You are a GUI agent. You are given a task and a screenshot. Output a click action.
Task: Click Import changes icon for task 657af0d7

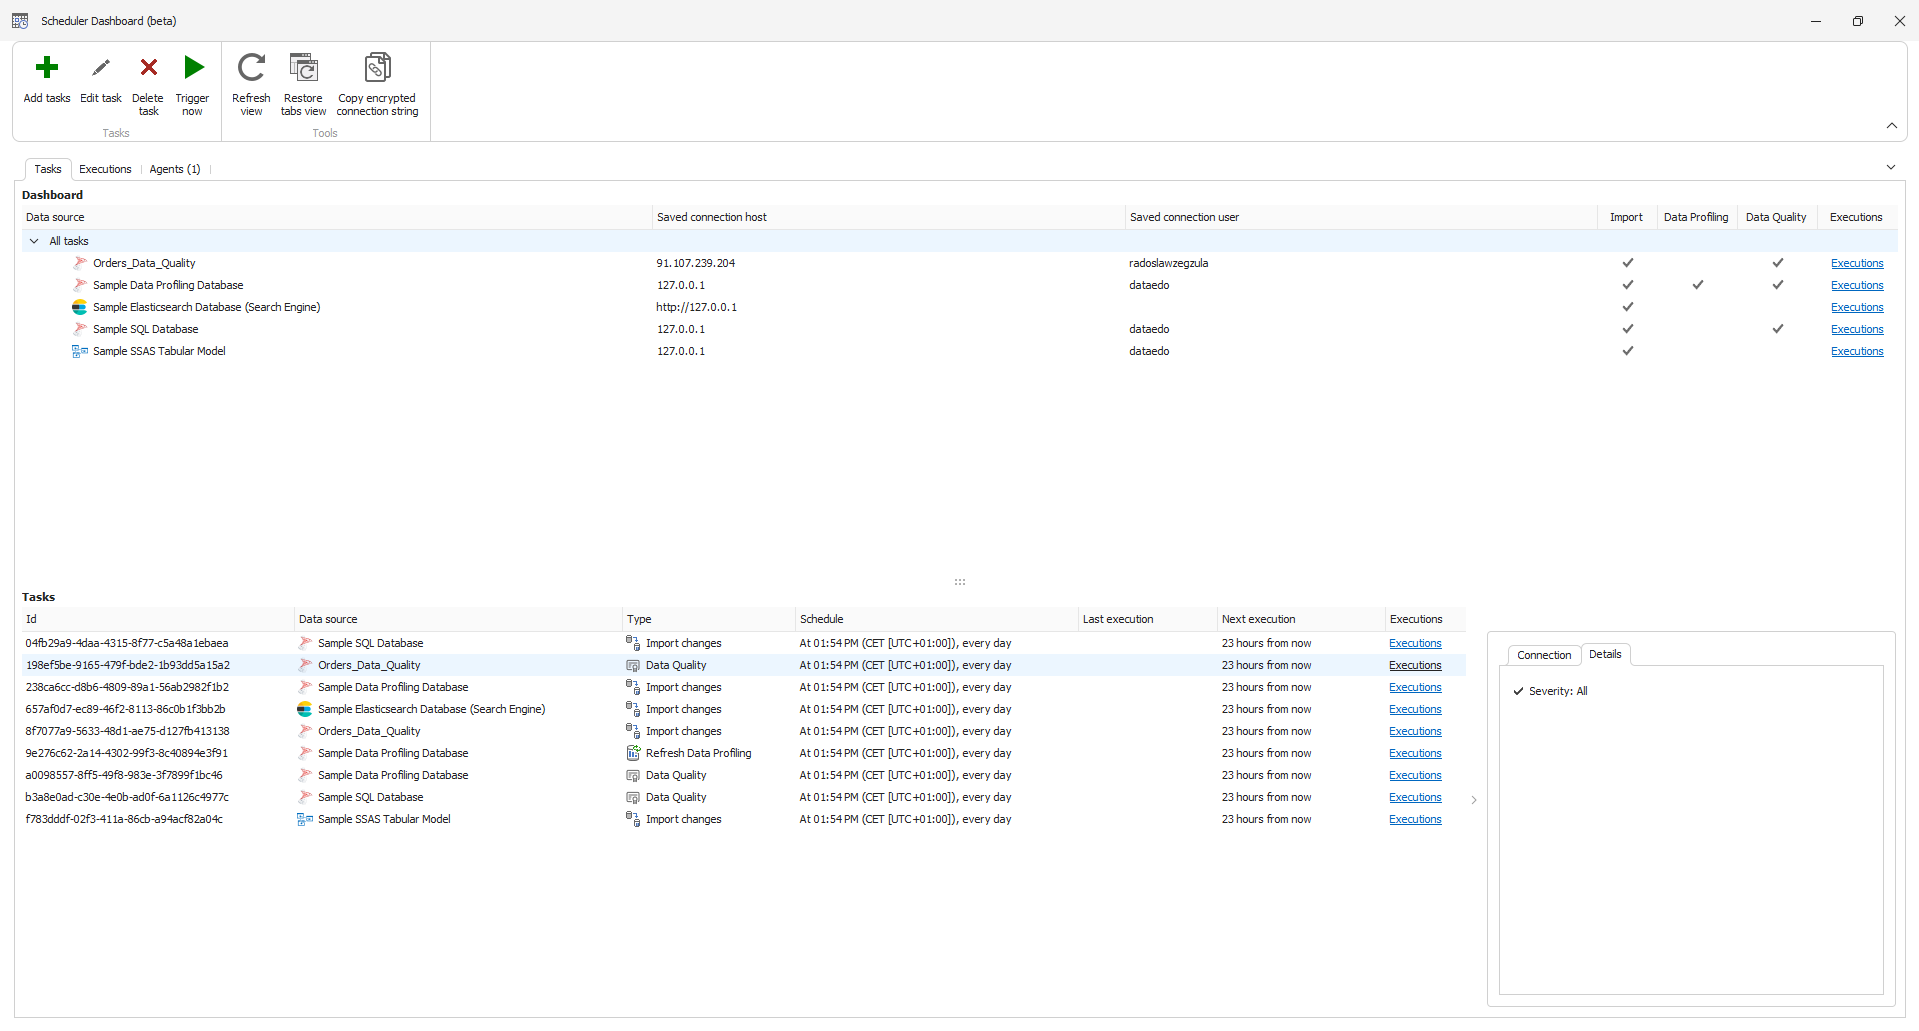tap(633, 709)
